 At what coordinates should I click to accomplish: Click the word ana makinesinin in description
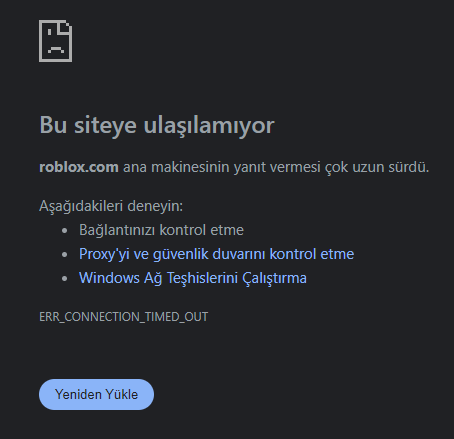(x=176, y=167)
